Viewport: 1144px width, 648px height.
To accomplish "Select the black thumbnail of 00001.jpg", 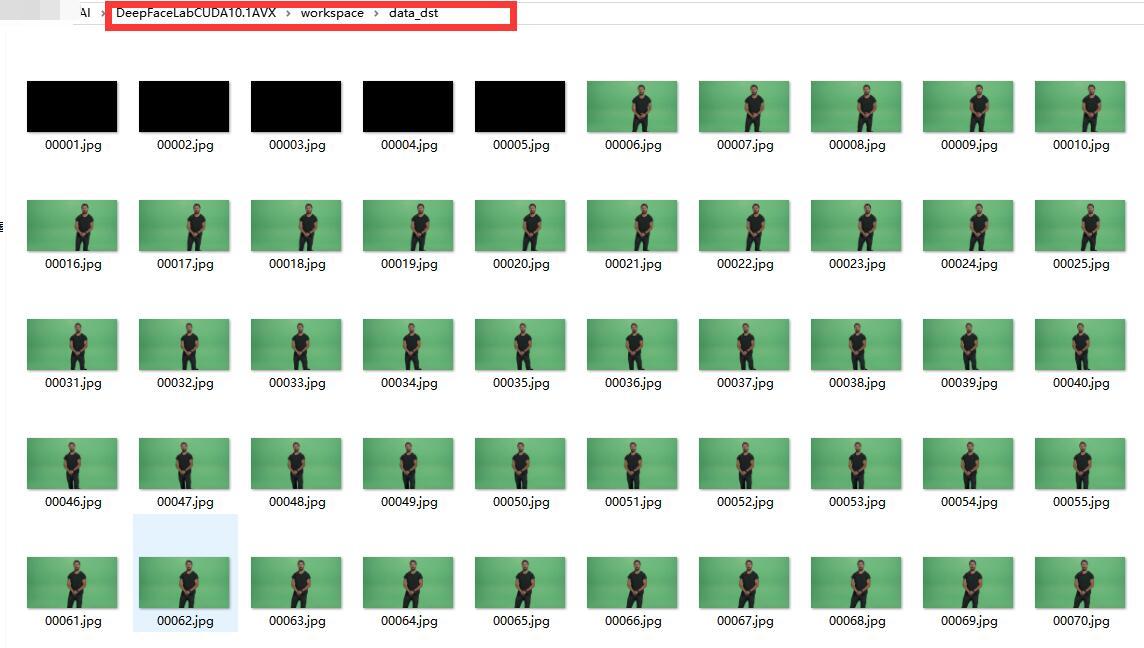I will [72, 107].
